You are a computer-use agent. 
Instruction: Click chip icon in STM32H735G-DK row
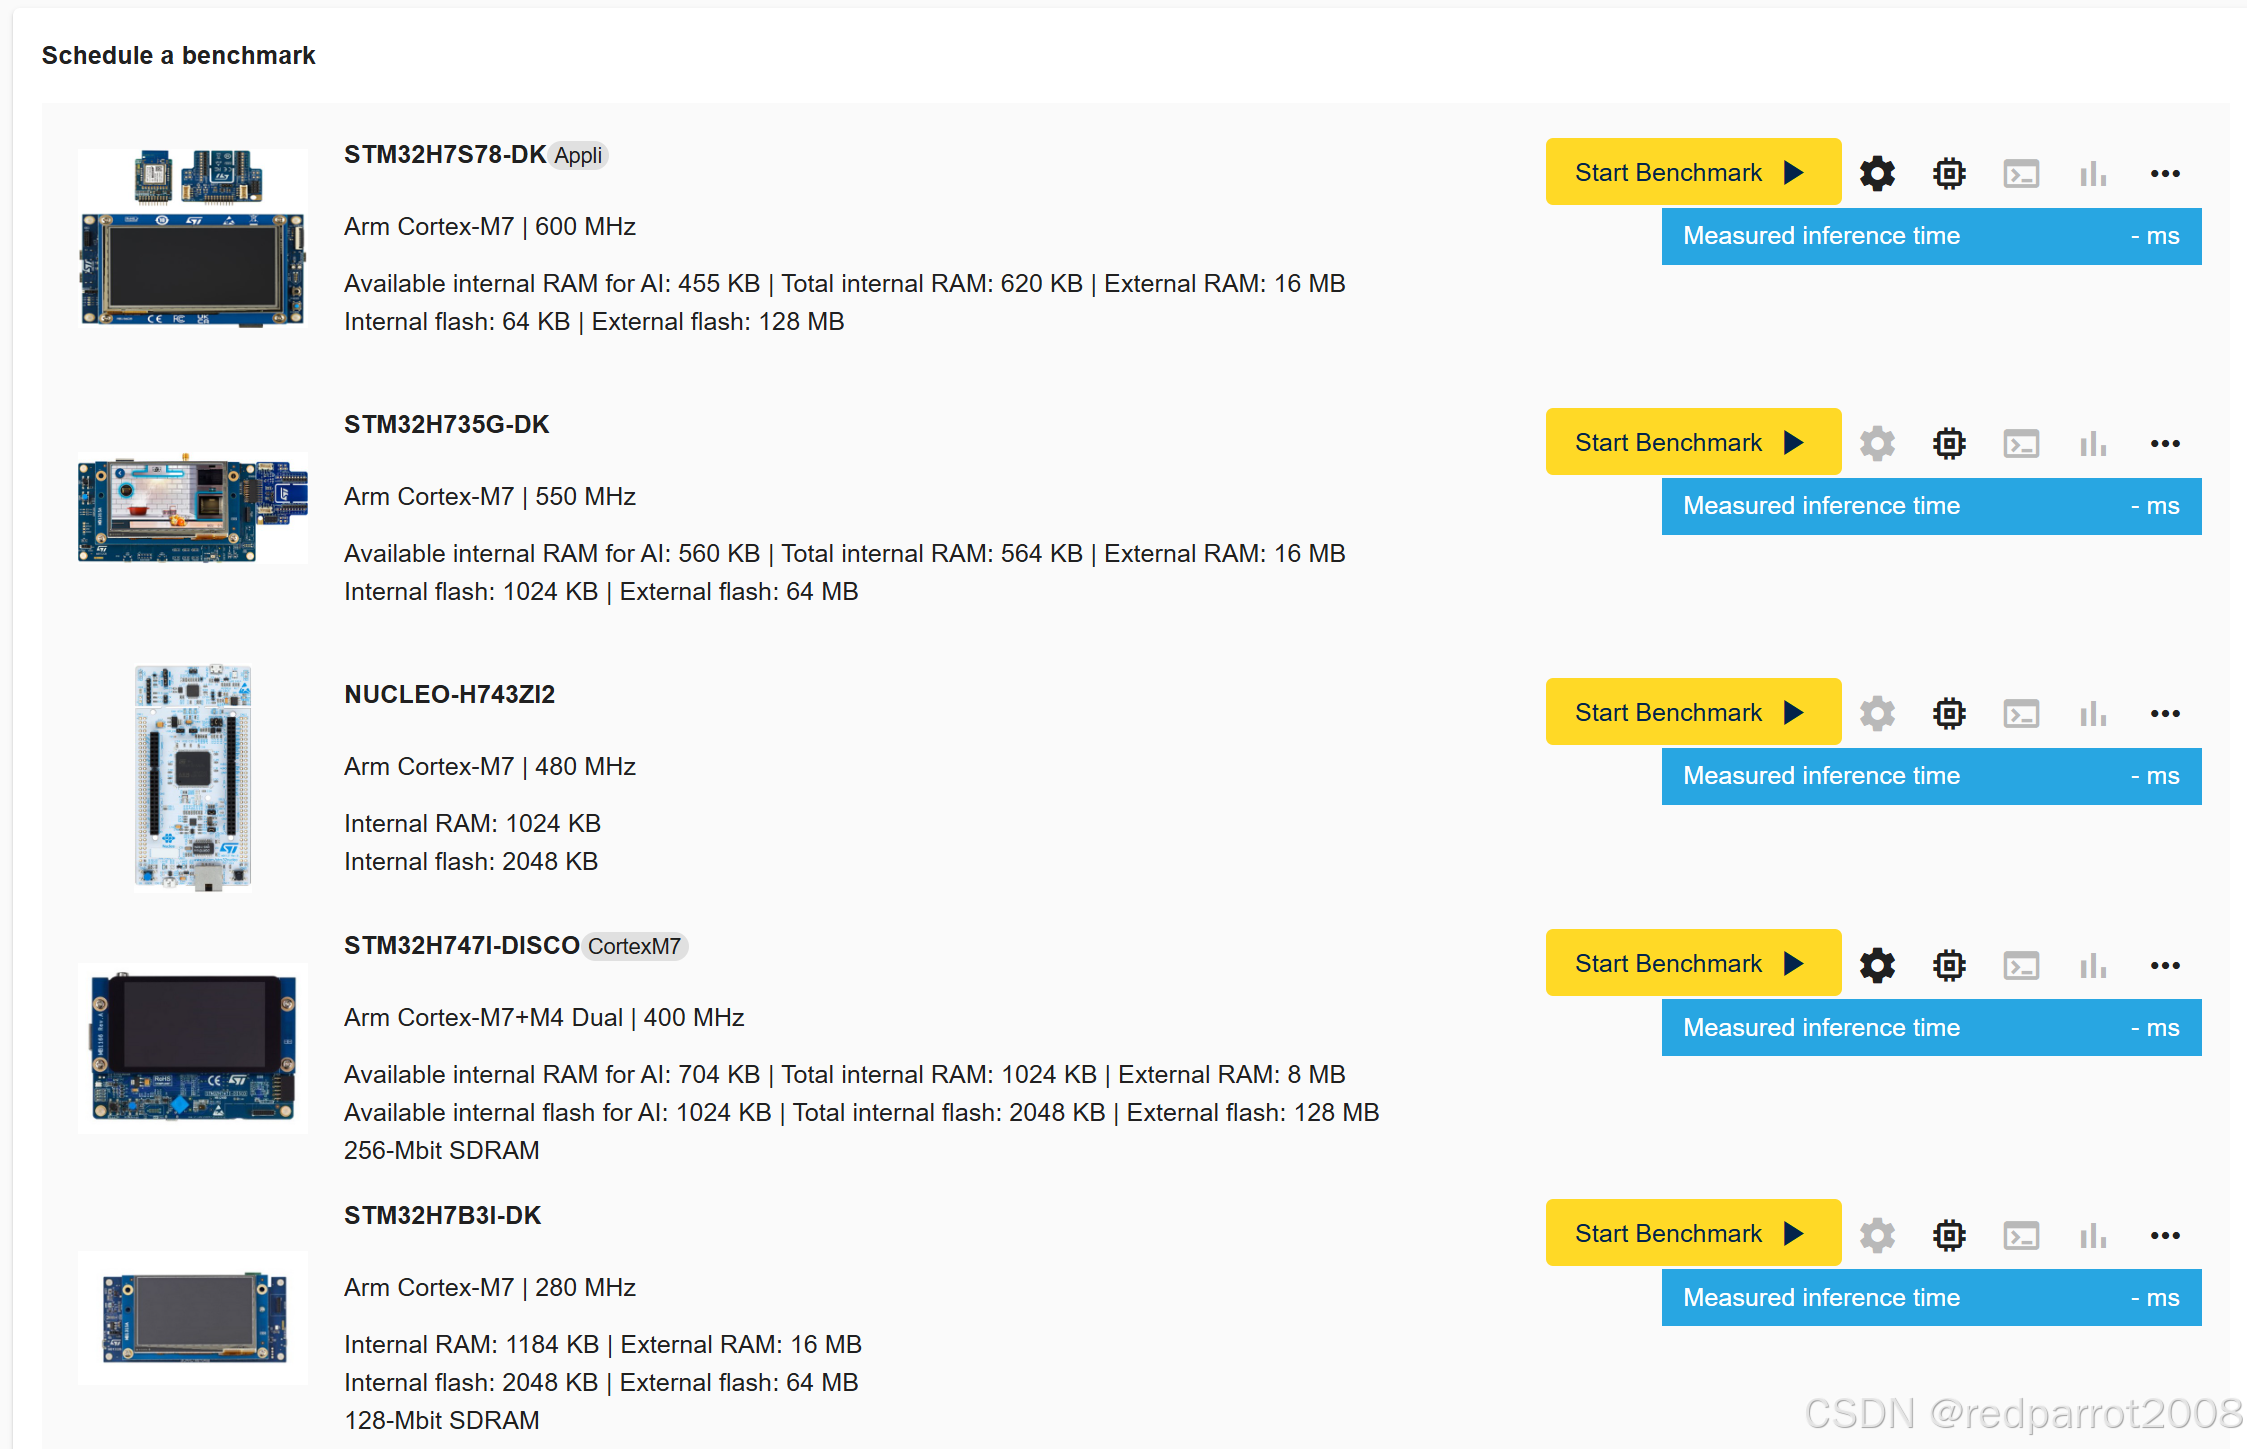(x=1949, y=443)
